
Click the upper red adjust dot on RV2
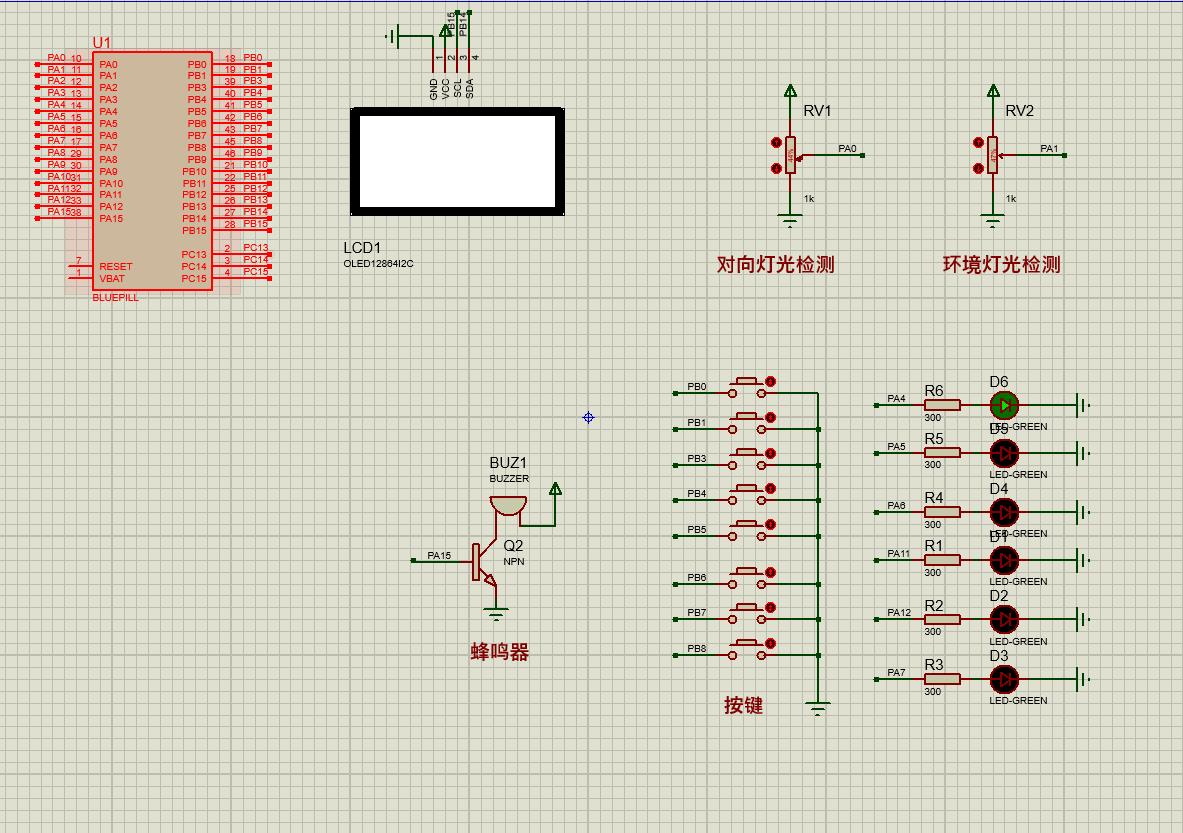pos(979,143)
